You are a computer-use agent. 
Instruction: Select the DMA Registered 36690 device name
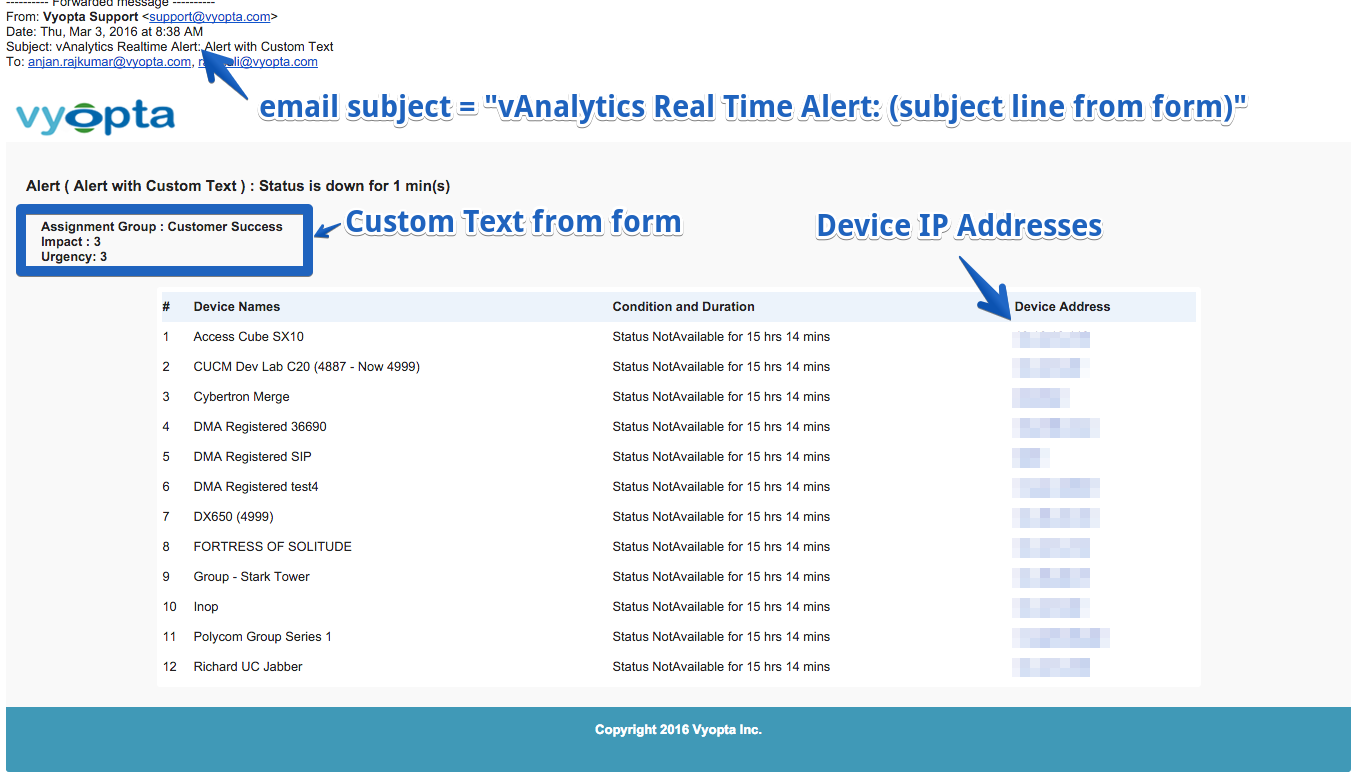260,427
